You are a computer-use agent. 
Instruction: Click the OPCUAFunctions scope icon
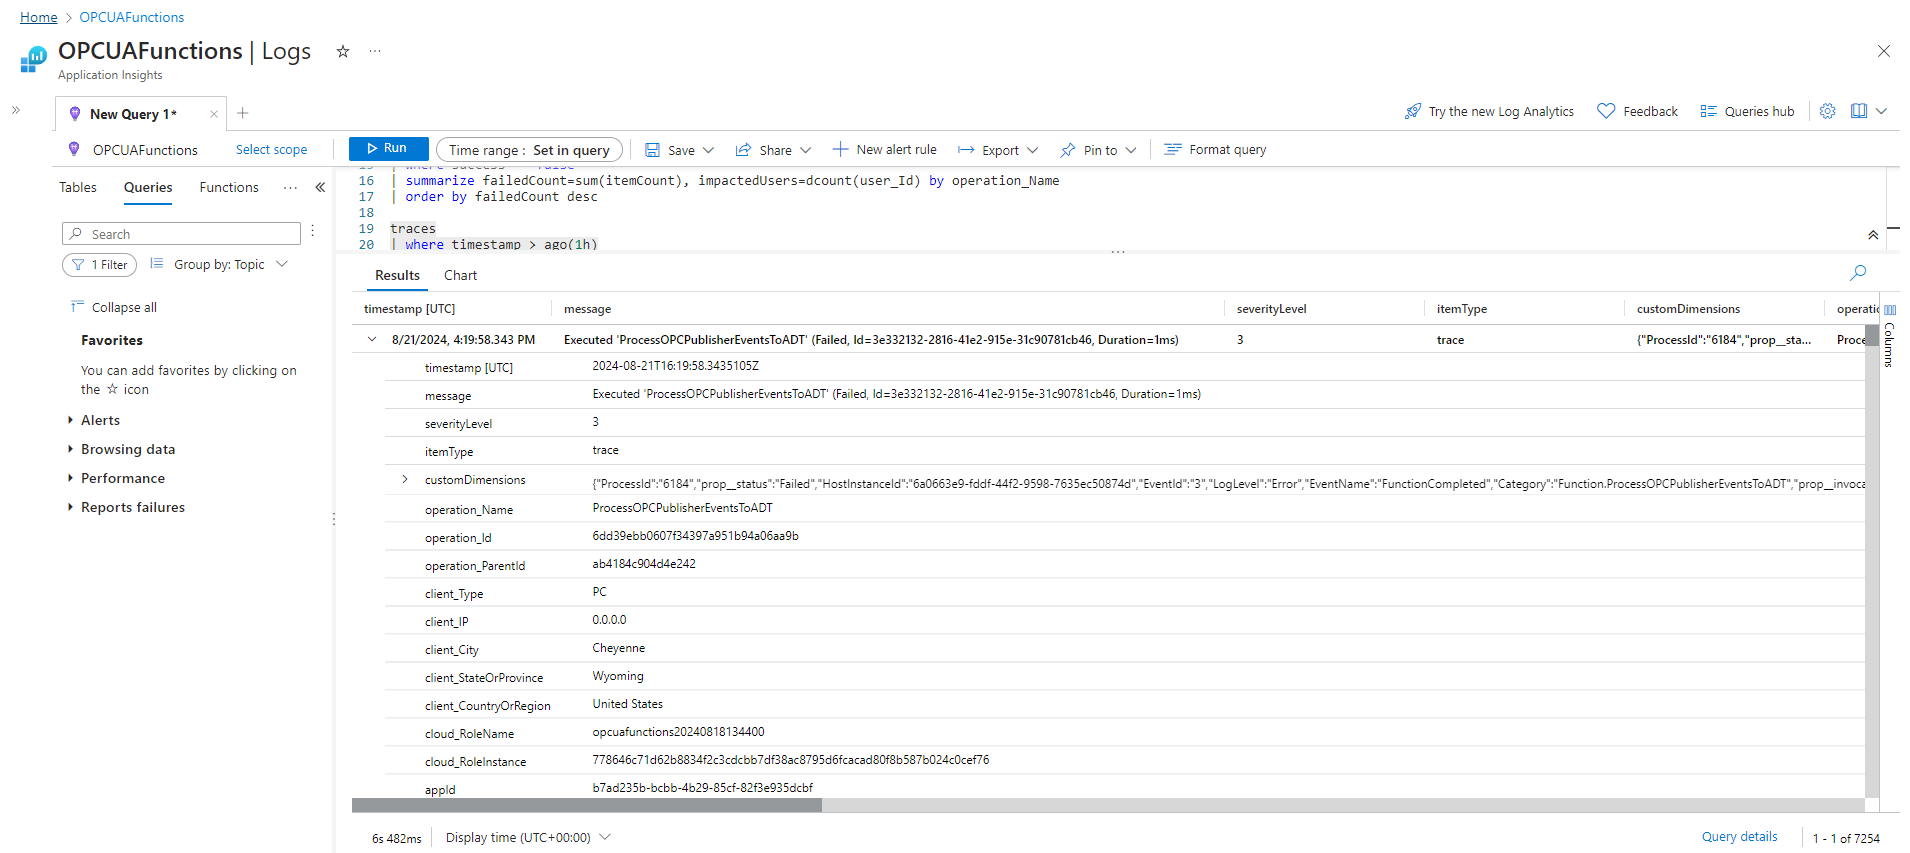click(x=74, y=149)
